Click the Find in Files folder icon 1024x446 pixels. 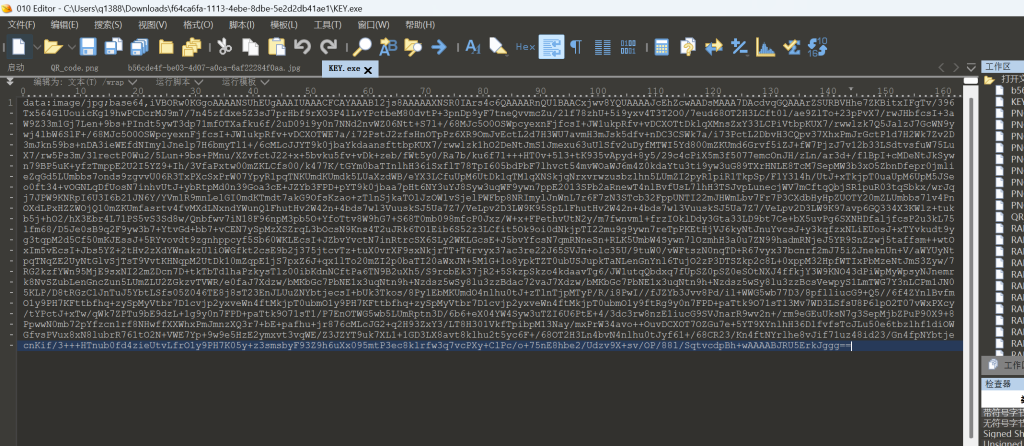412,46
